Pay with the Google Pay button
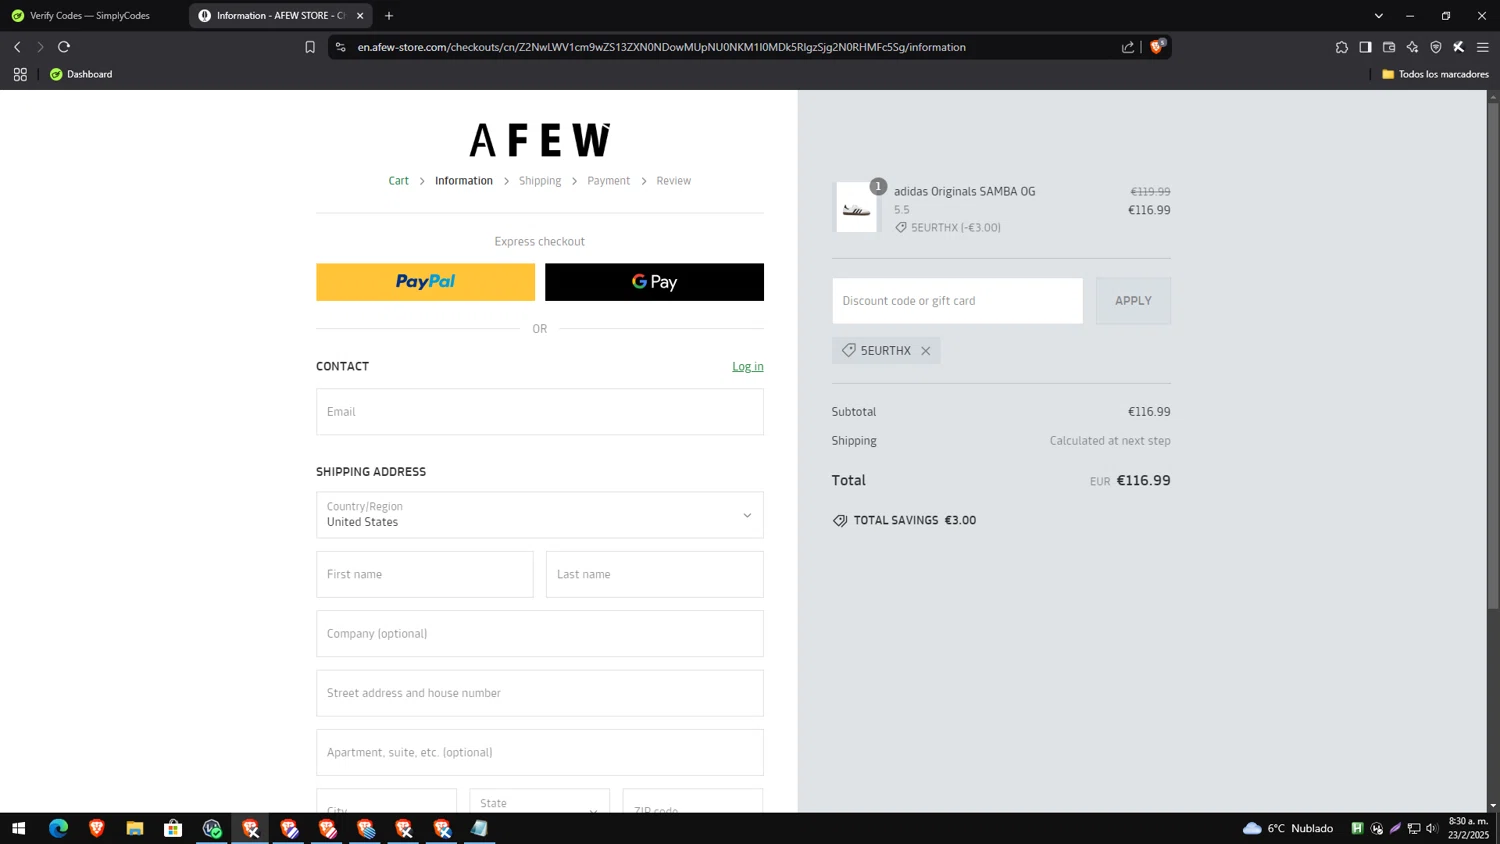This screenshot has height=844, width=1500. coord(654,282)
